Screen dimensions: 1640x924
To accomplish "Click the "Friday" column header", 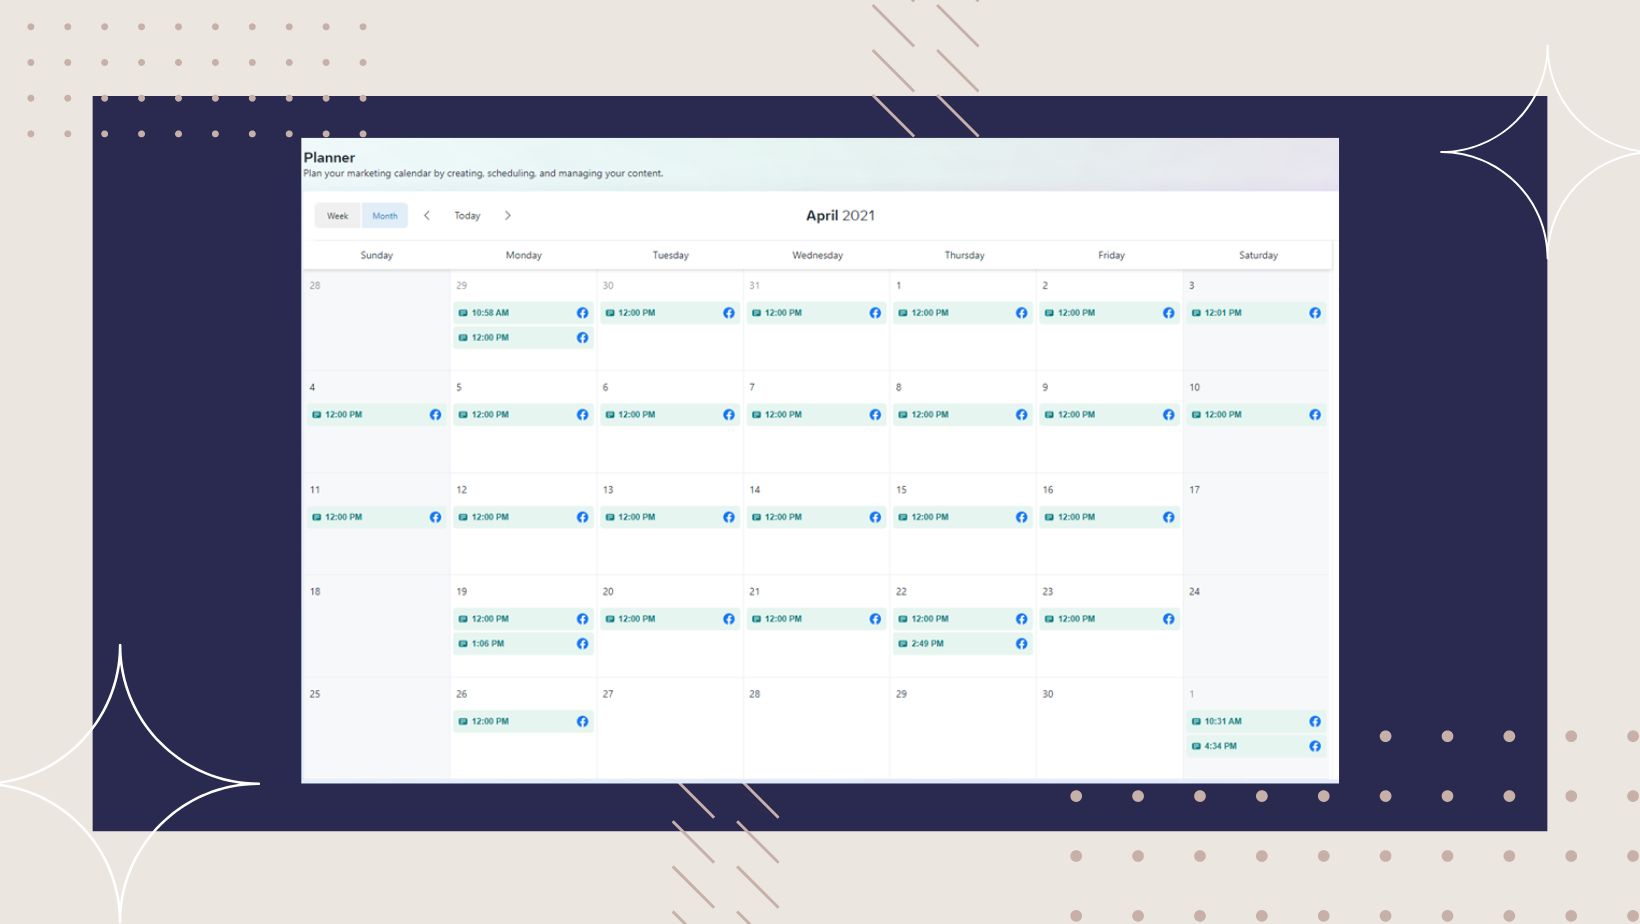I will point(1112,255).
